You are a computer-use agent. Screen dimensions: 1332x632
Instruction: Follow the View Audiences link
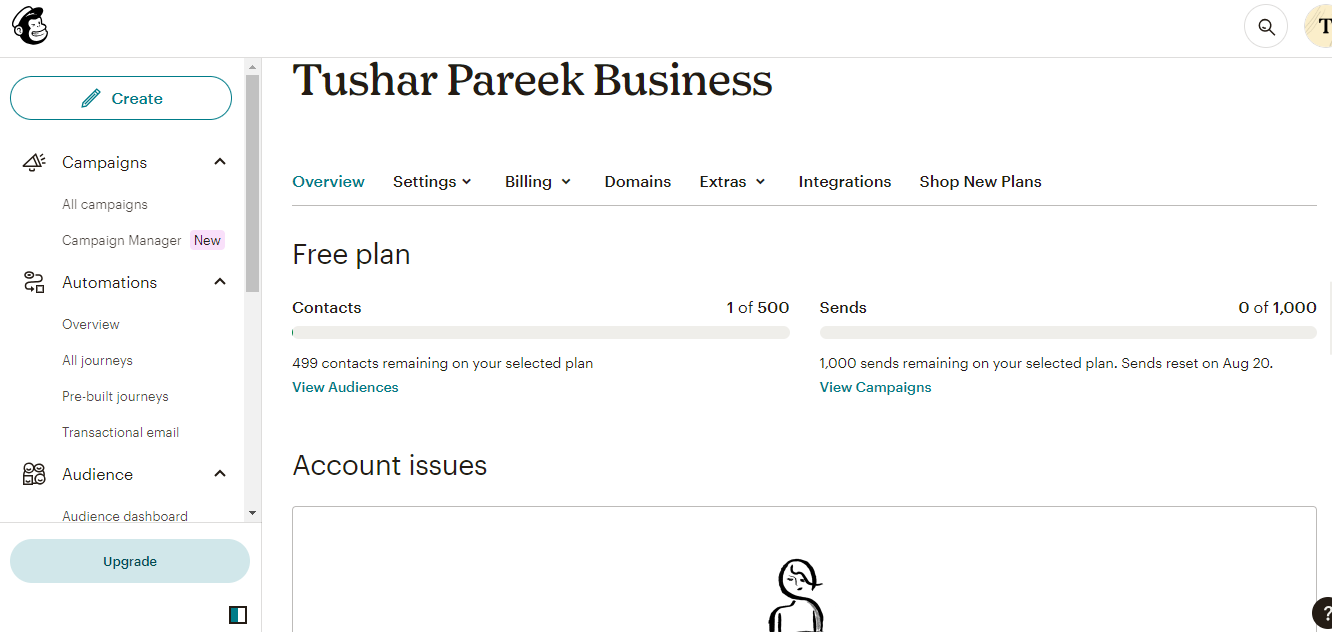[345, 387]
